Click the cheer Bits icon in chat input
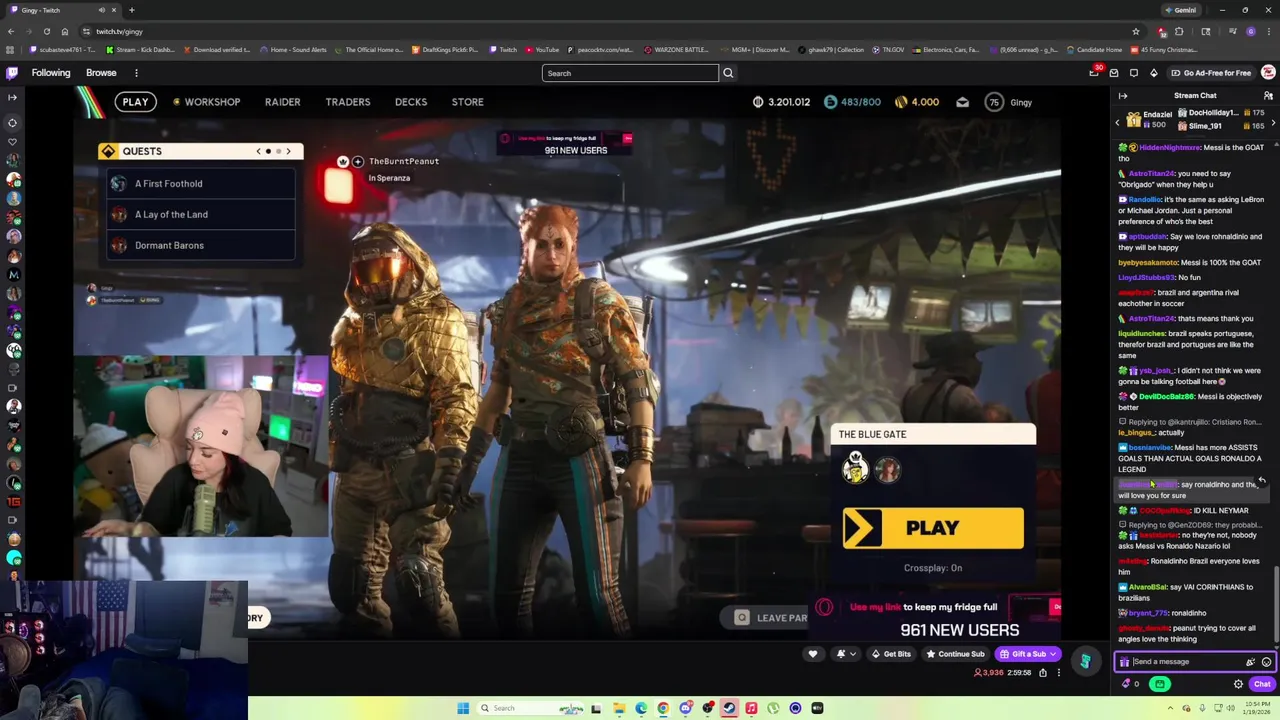Viewport: 1280px width, 720px height. 1250,662
